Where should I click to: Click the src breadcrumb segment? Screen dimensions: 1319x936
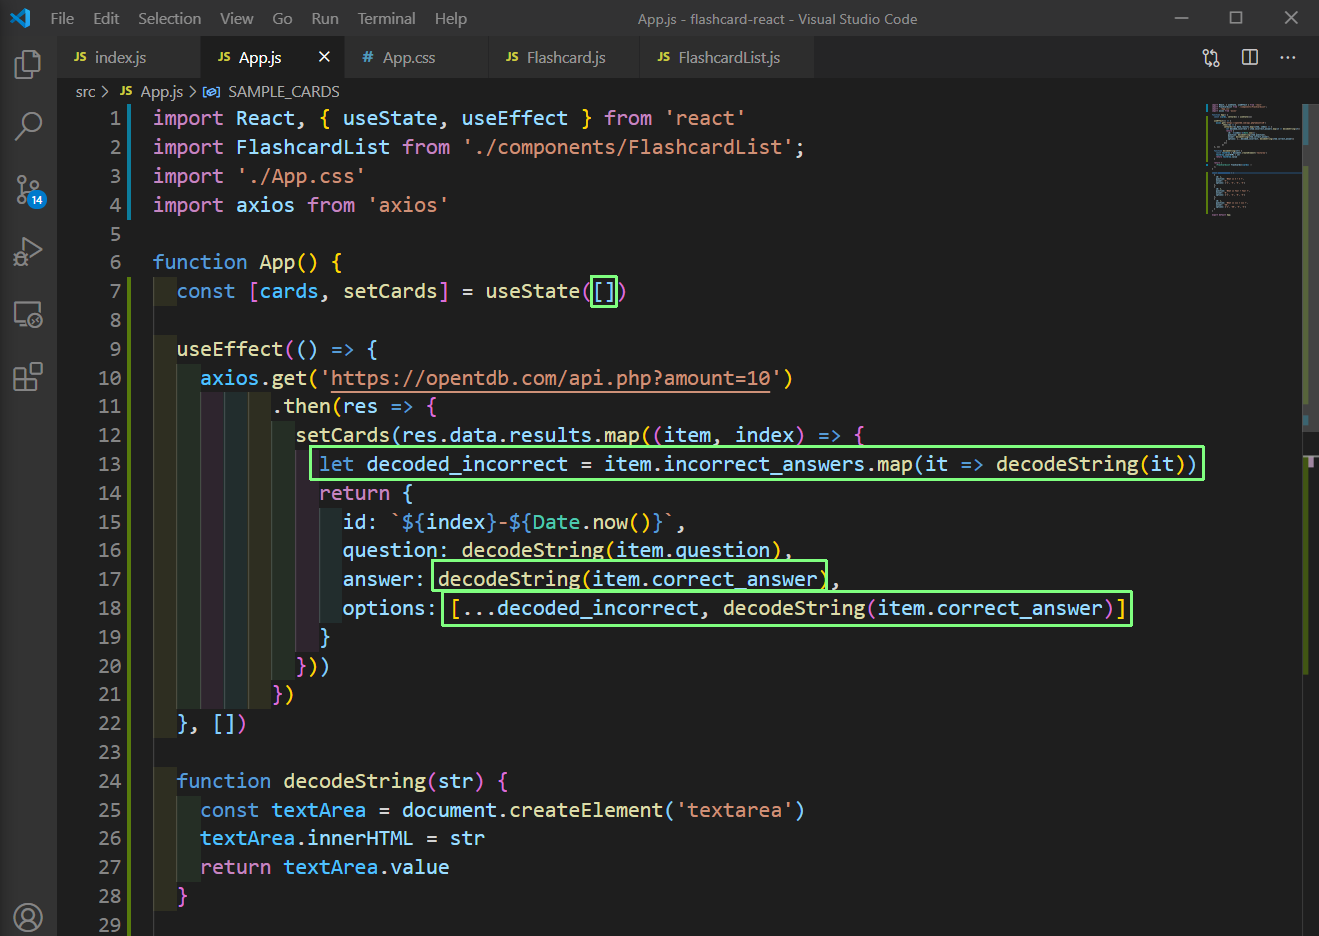[86, 91]
